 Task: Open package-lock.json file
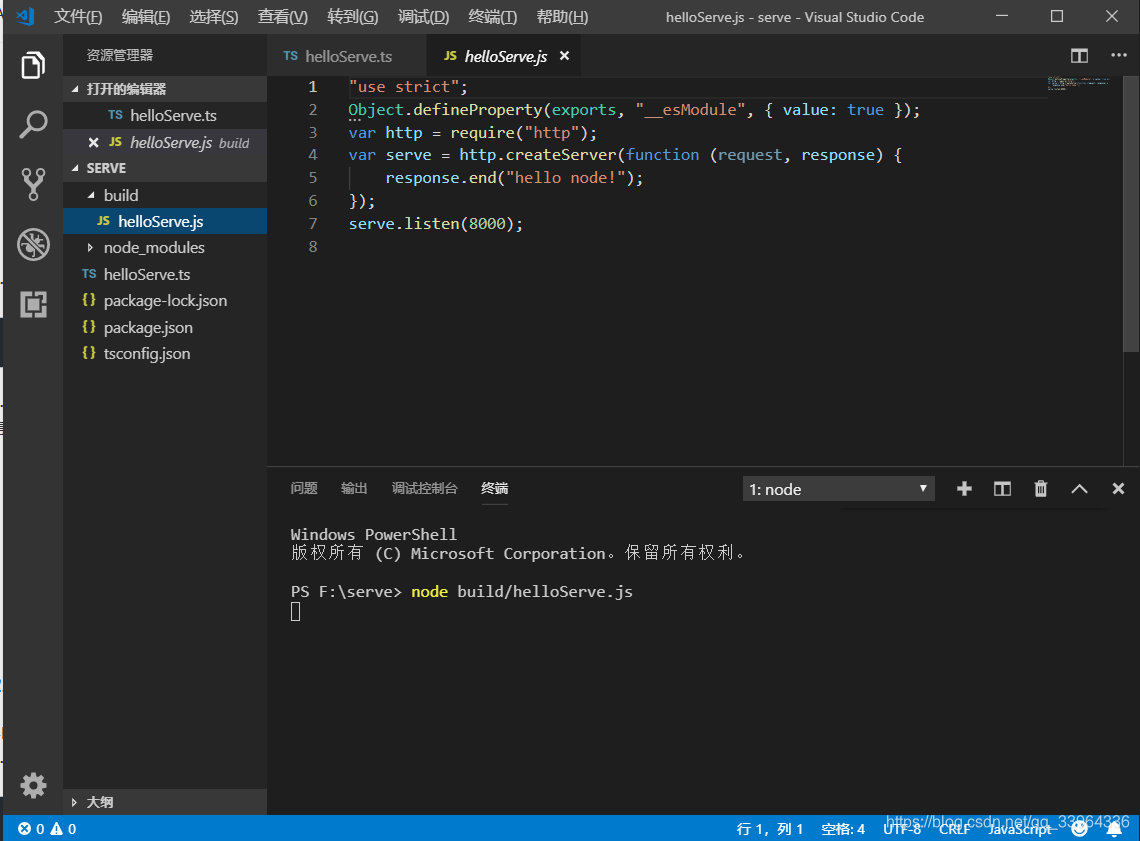click(x=165, y=300)
